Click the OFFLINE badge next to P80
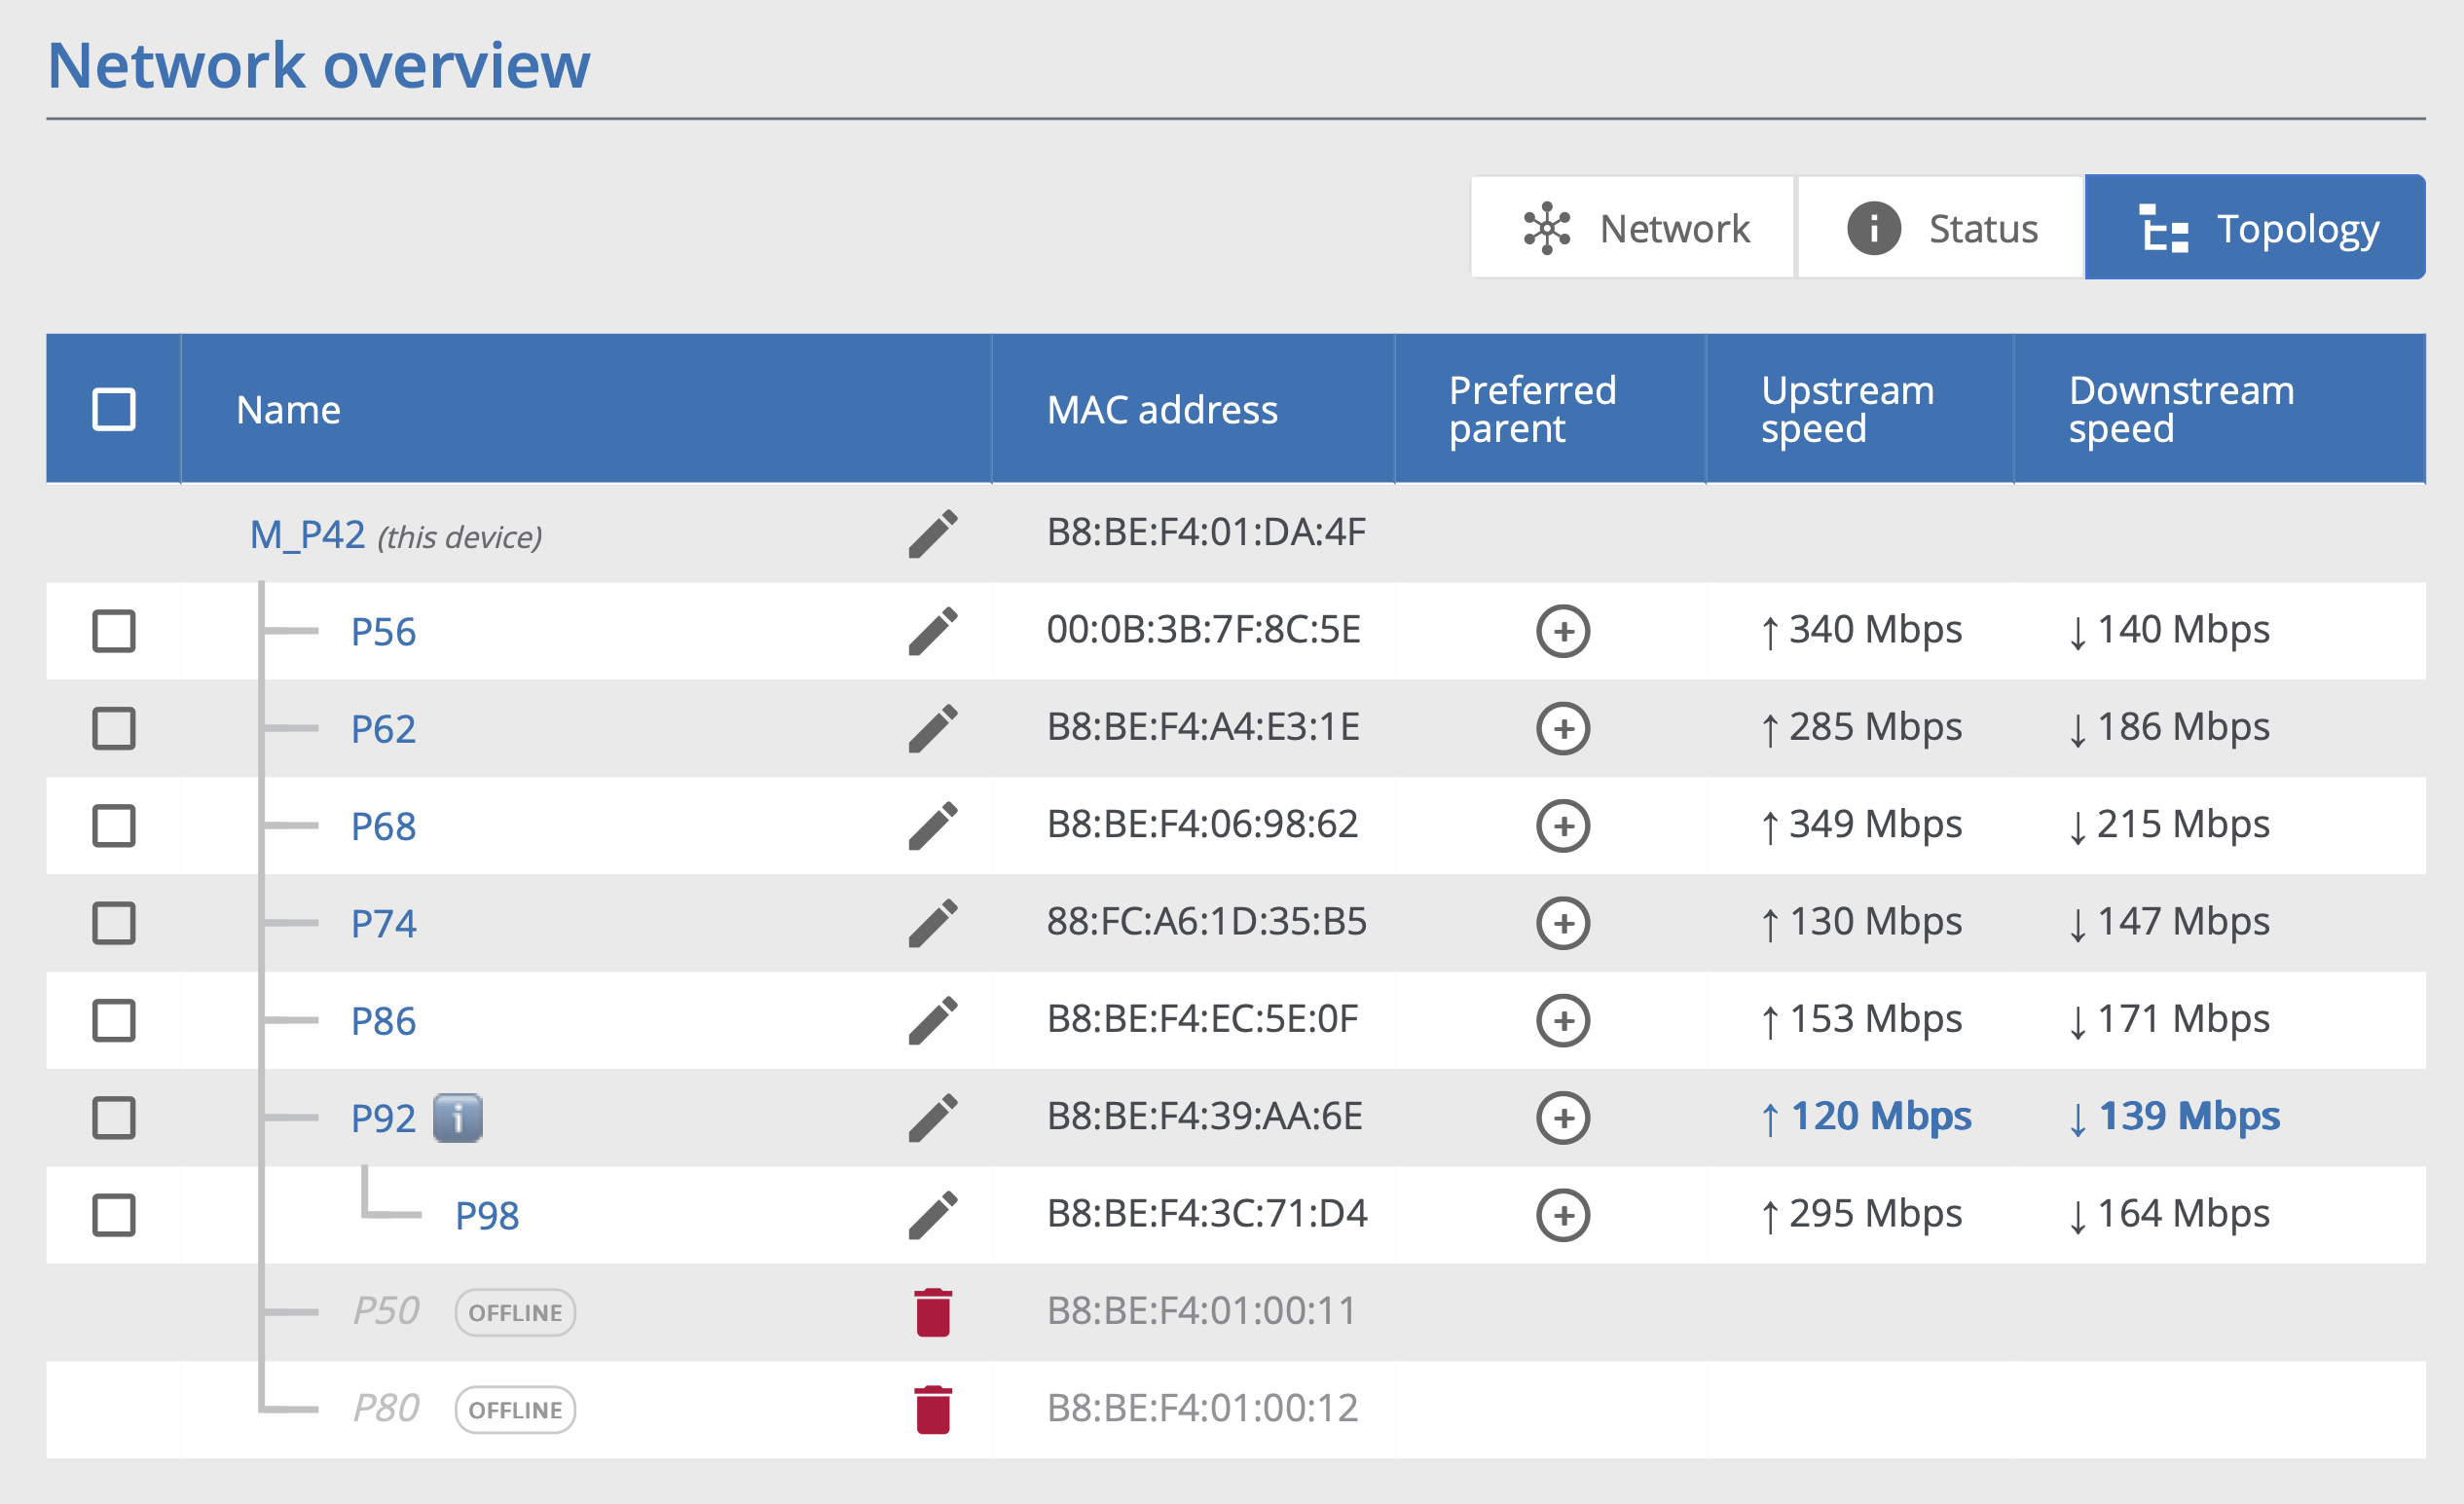Image resolution: width=2464 pixels, height=1504 pixels. coord(515,1410)
